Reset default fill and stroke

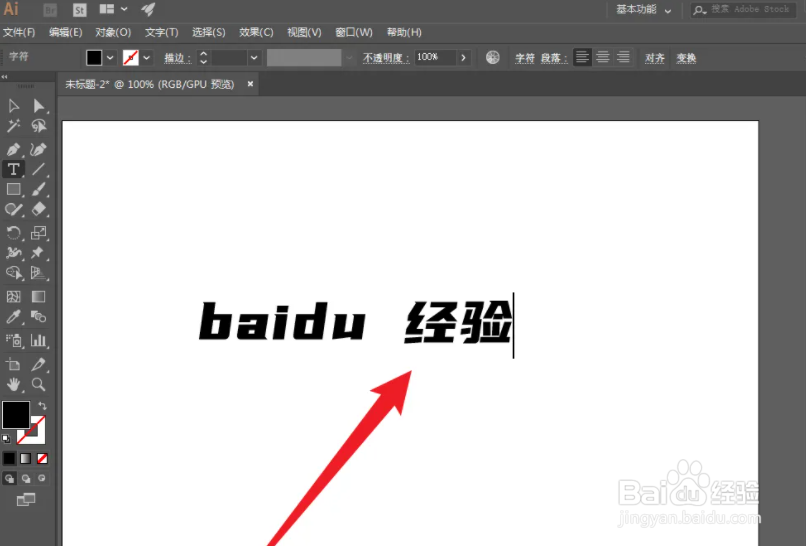click(6, 439)
